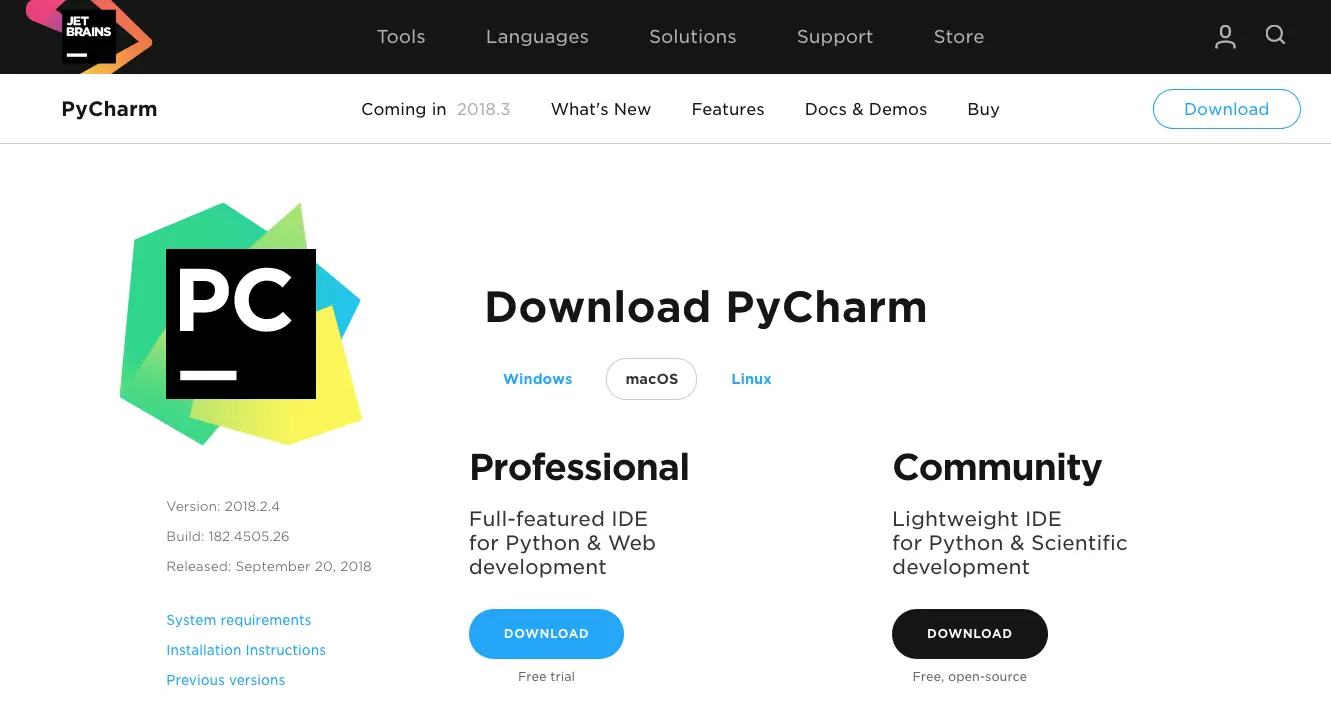
Task: Open Coming in 2018.3 page
Action: (x=436, y=109)
